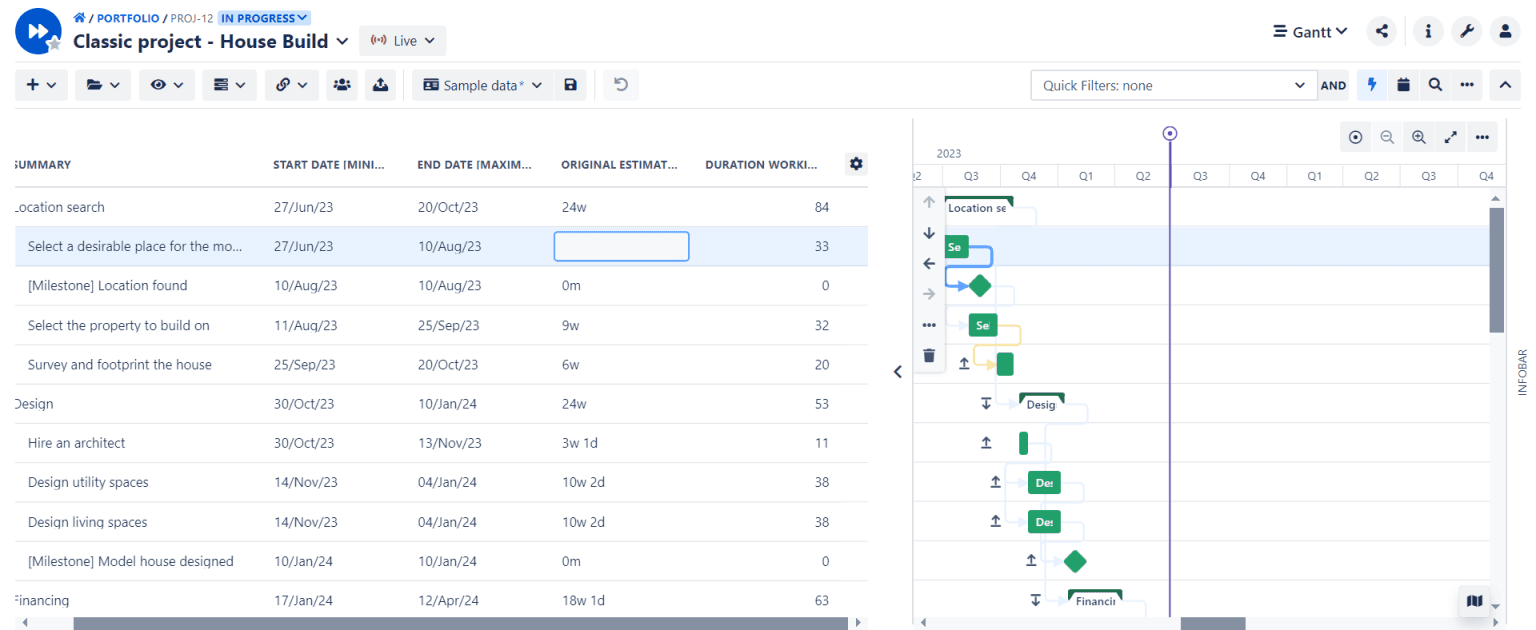Click the BigGantt app logo icon

[38, 31]
